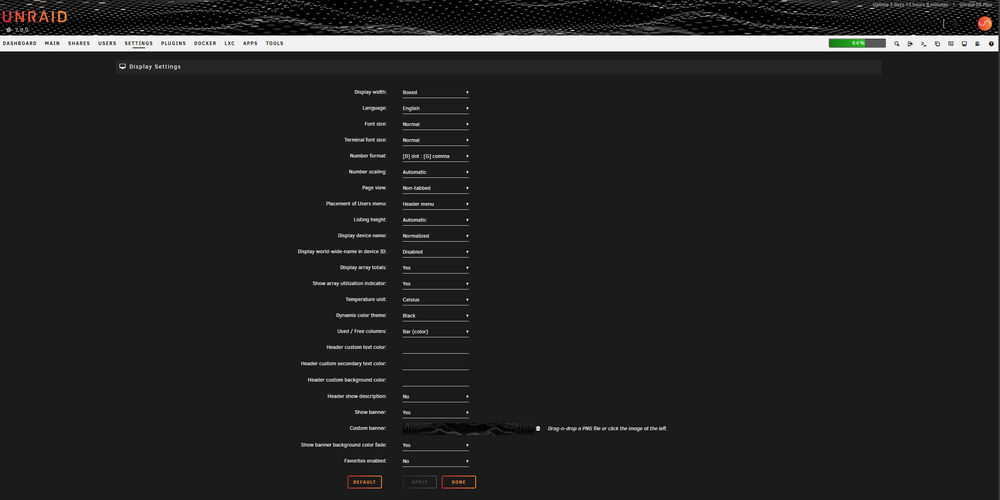Go to the Main menu
Viewport: 1000px width, 500px height.
[52, 43]
